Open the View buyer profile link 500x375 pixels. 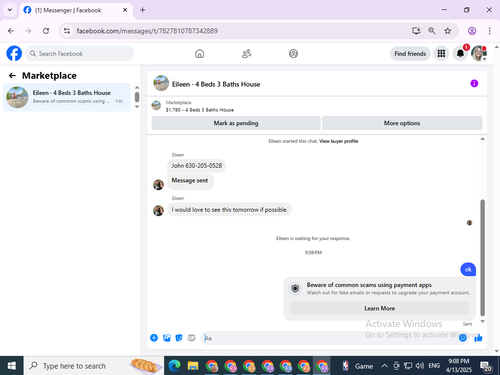(338, 141)
